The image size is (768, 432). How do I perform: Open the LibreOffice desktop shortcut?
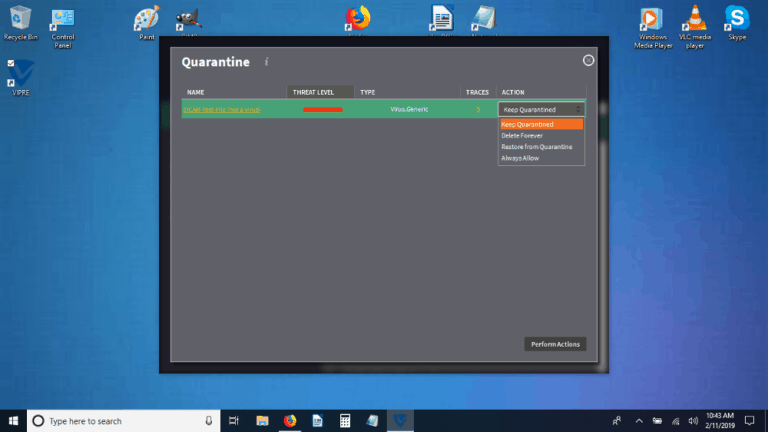click(x=441, y=20)
